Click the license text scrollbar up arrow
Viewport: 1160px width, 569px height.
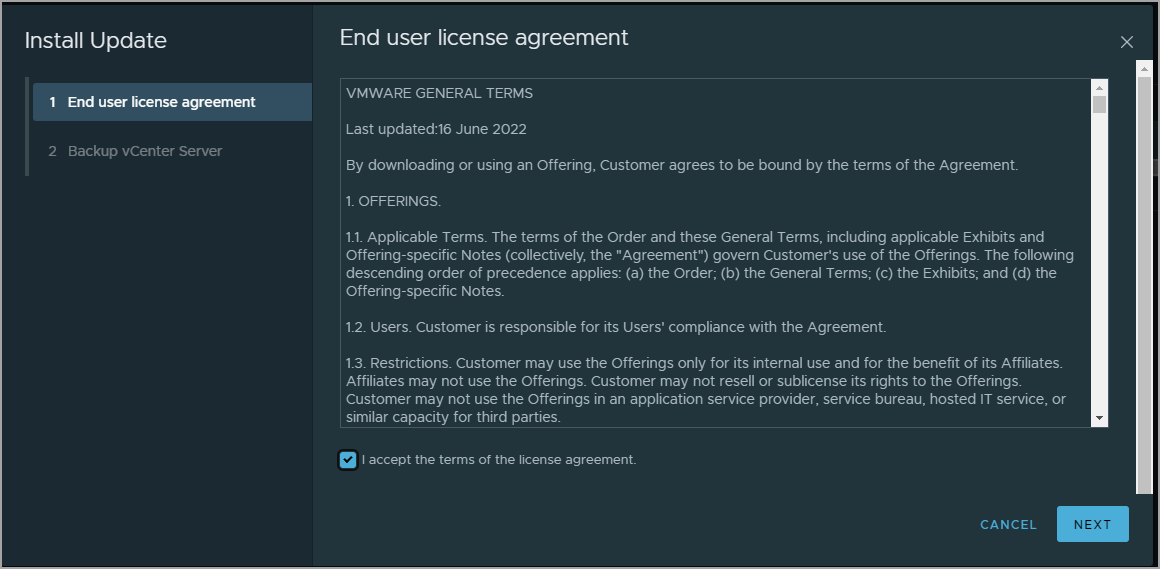click(1099, 87)
